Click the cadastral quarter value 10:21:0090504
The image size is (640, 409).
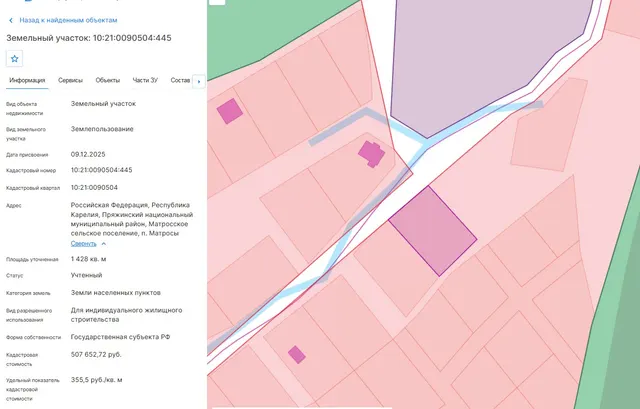coord(94,188)
